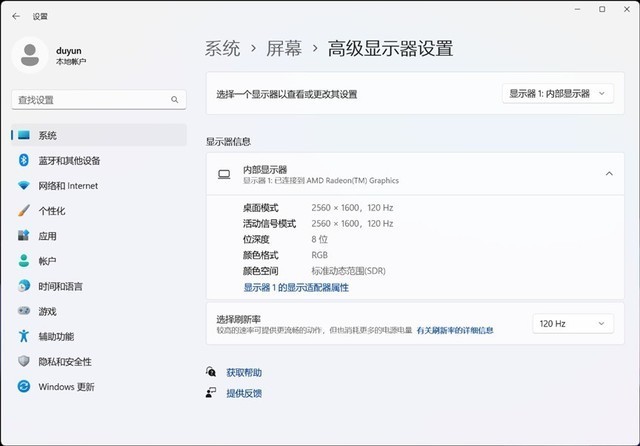The width and height of the screenshot is (640, 446).
Task: Open 有关刷新率的详细信息 link
Action: click(x=455, y=330)
